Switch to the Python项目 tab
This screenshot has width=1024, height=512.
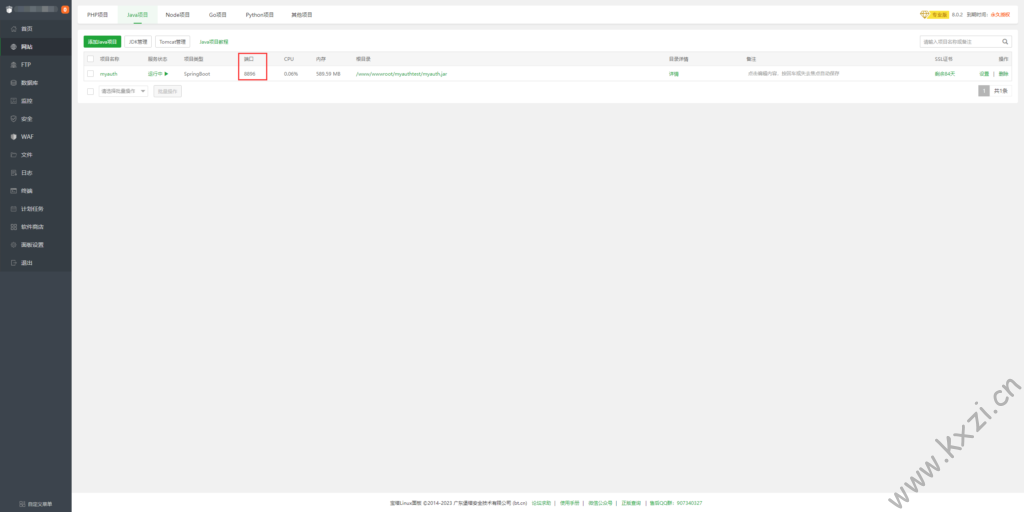tap(259, 14)
